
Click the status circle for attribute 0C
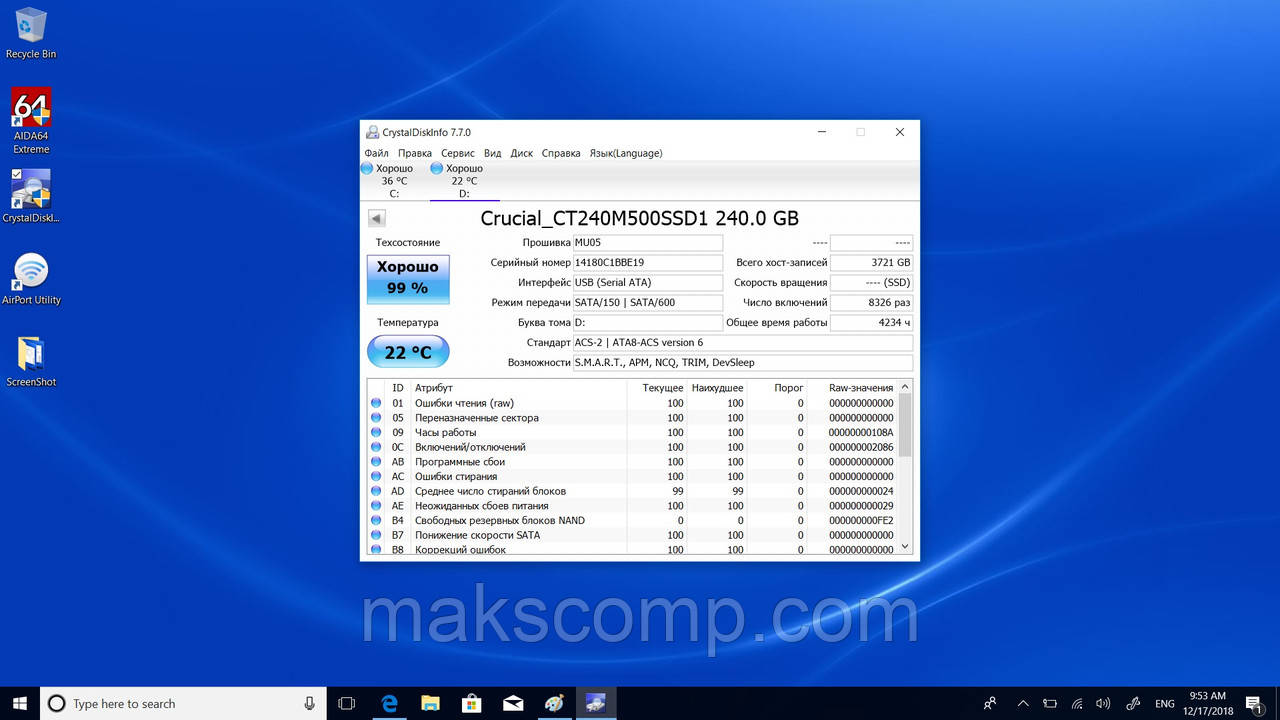point(376,447)
